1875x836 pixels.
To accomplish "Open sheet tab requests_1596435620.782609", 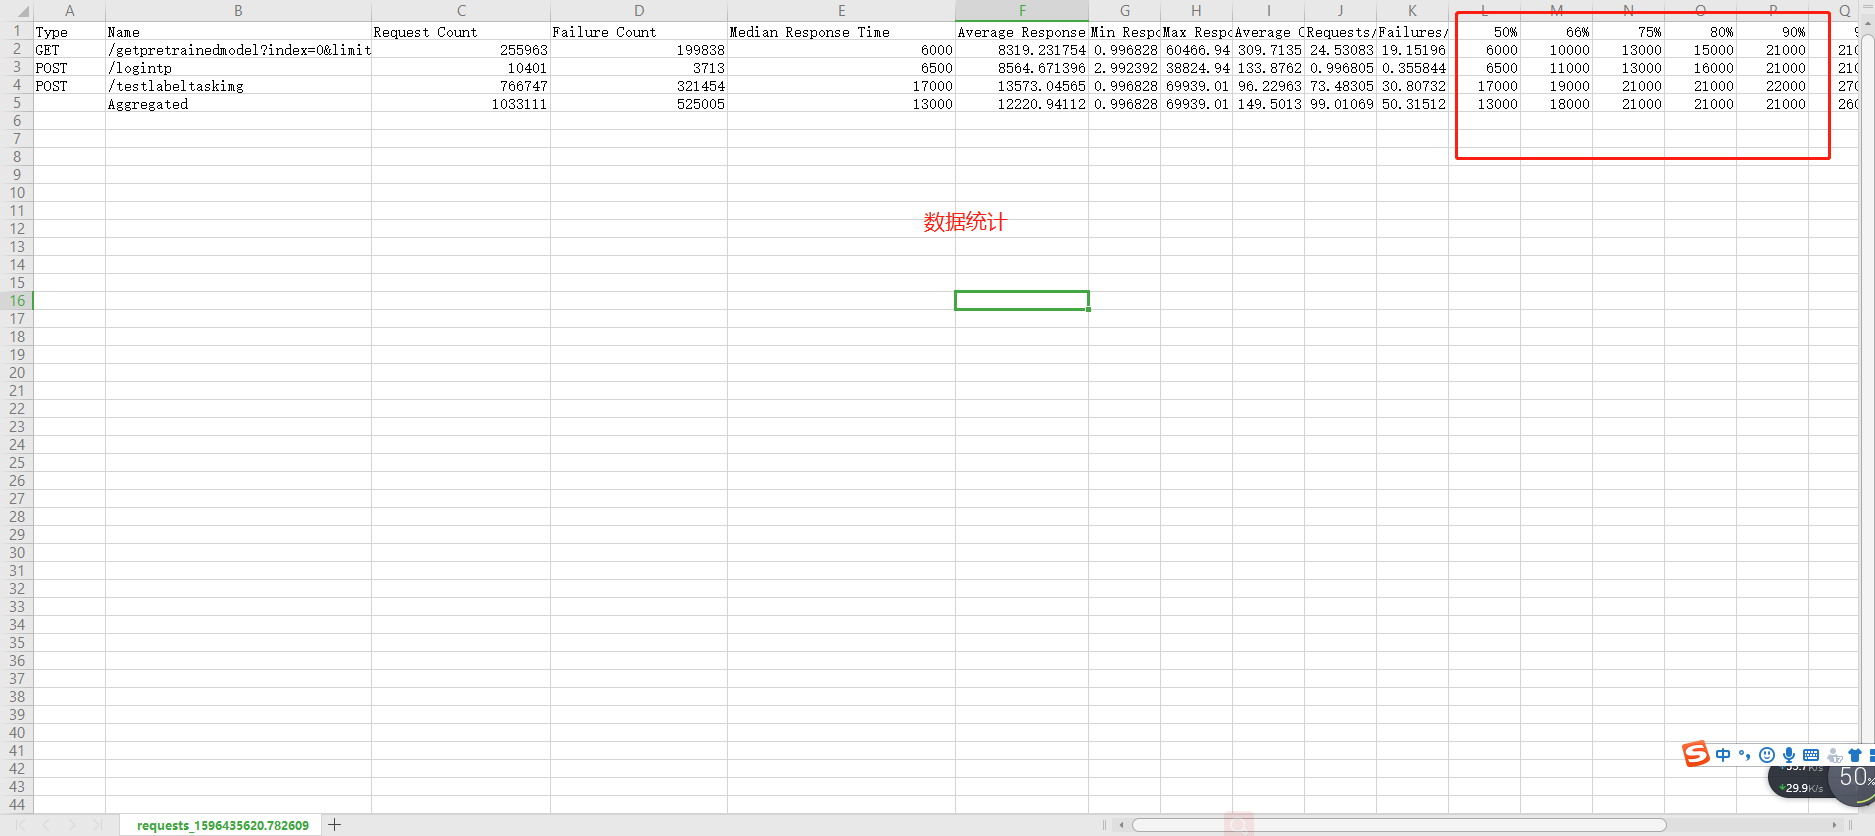I will (x=223, y=825).
